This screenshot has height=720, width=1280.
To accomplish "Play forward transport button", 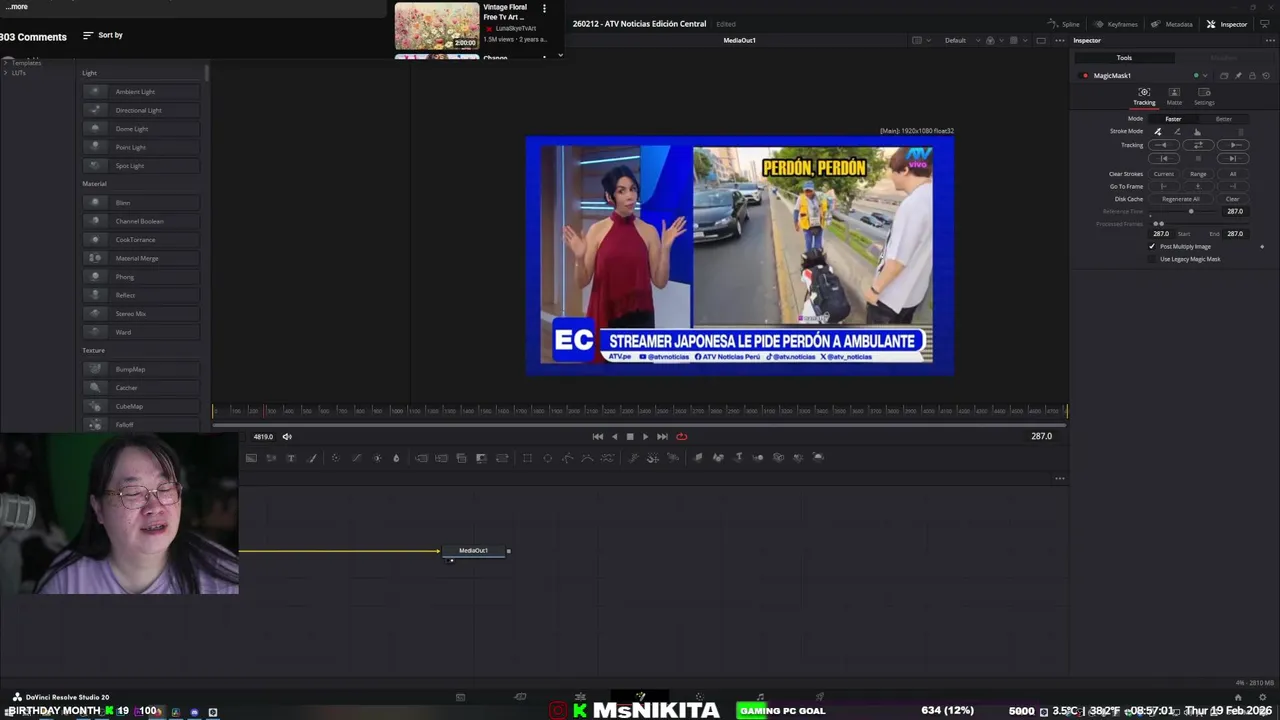I will click(x=646, y=436).
